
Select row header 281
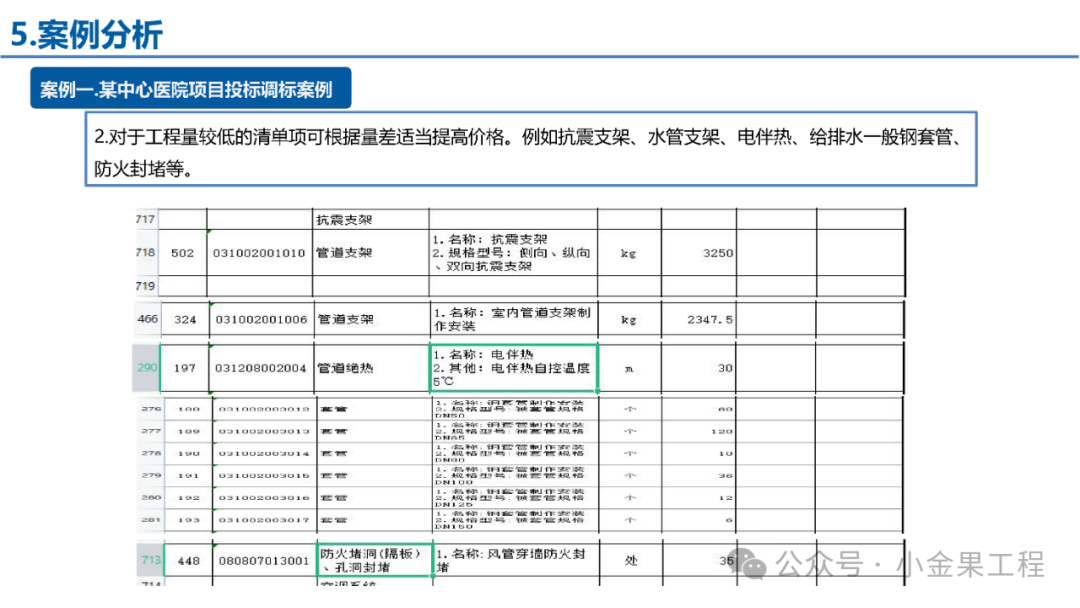coord(151,520)
